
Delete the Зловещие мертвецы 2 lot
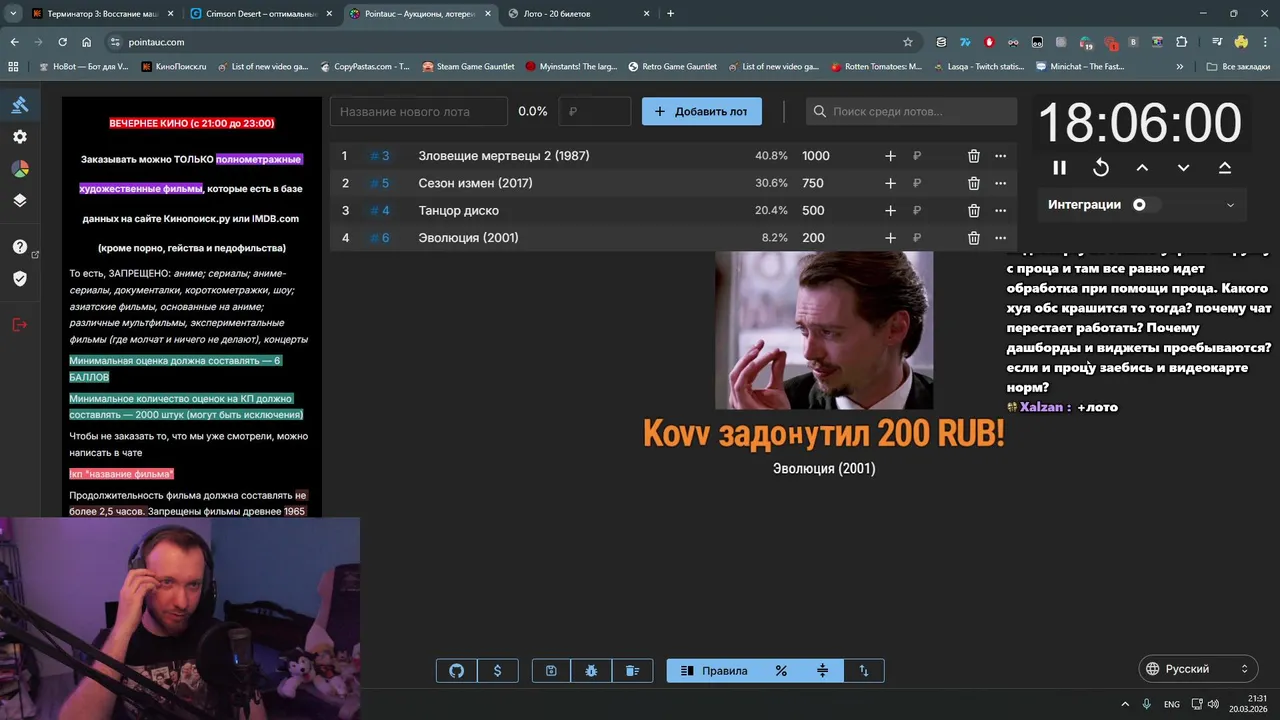973,156
